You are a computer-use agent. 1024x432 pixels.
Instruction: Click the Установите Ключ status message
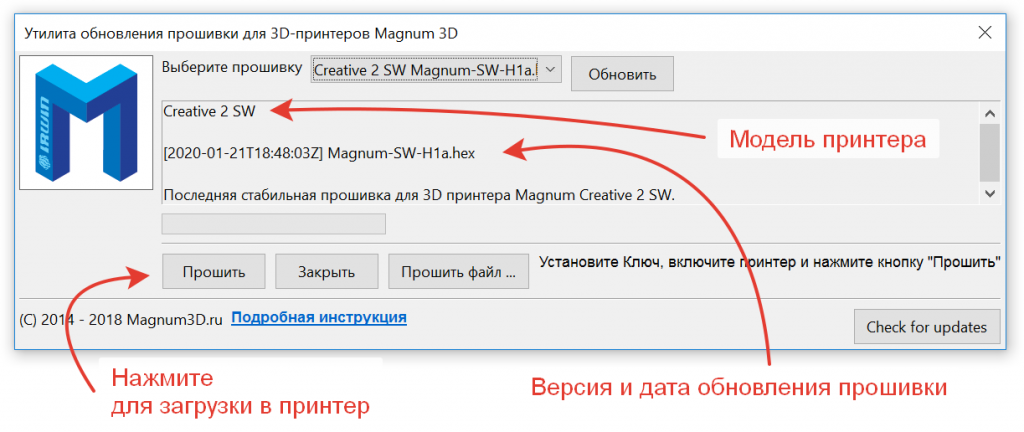769,263
